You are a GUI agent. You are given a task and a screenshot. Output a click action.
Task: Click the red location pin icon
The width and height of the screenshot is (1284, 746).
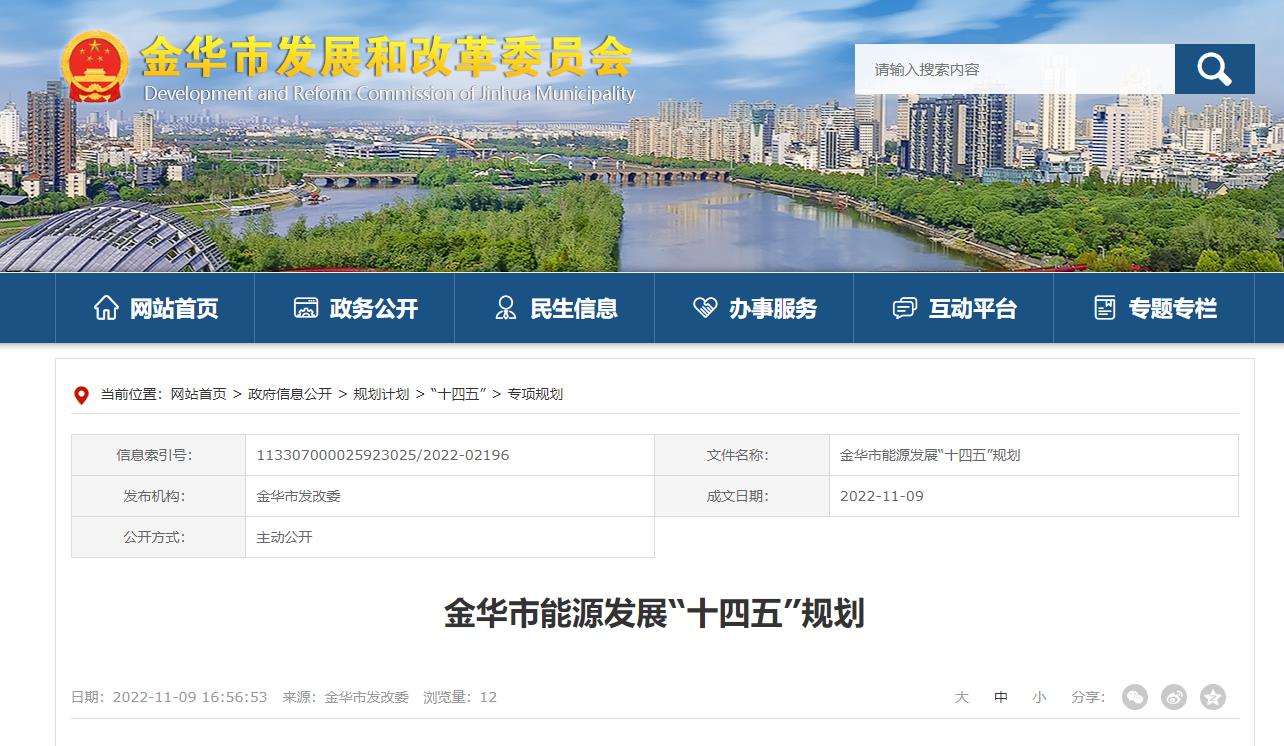pyautogui.click(x=82, y=395)
